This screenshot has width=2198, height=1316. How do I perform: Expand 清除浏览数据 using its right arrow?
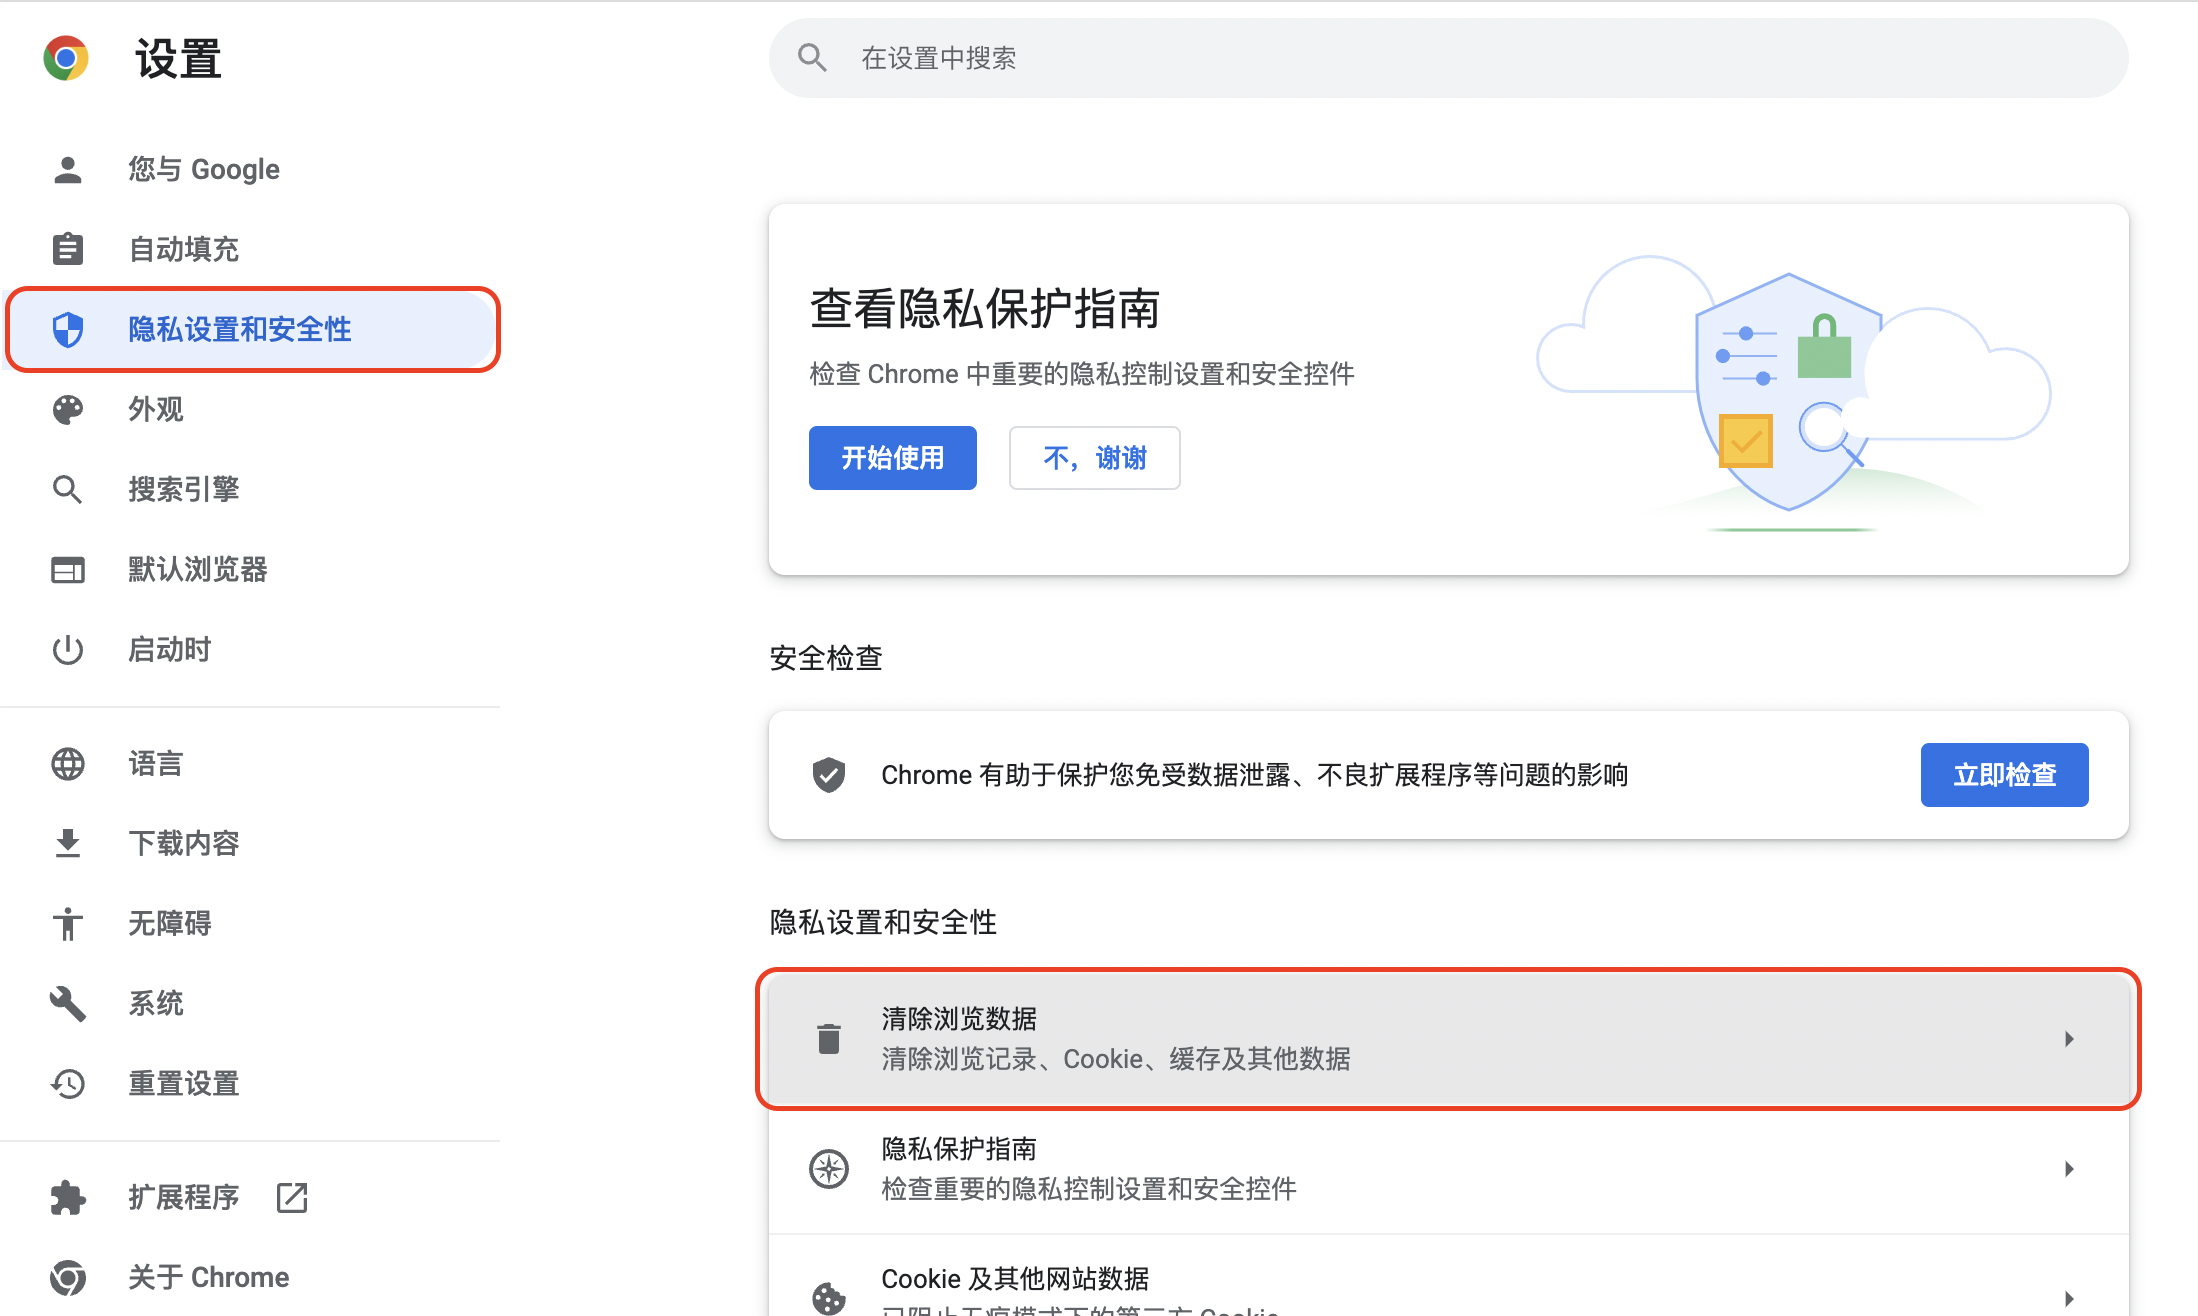tap(2068, 1039)
